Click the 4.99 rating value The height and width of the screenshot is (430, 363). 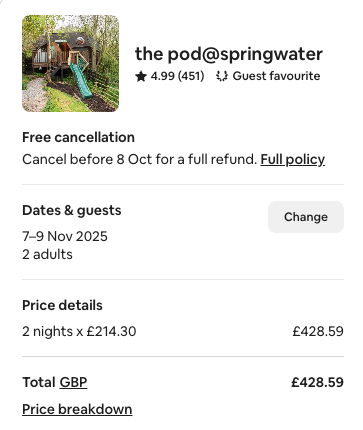click(x=163, y=76)
